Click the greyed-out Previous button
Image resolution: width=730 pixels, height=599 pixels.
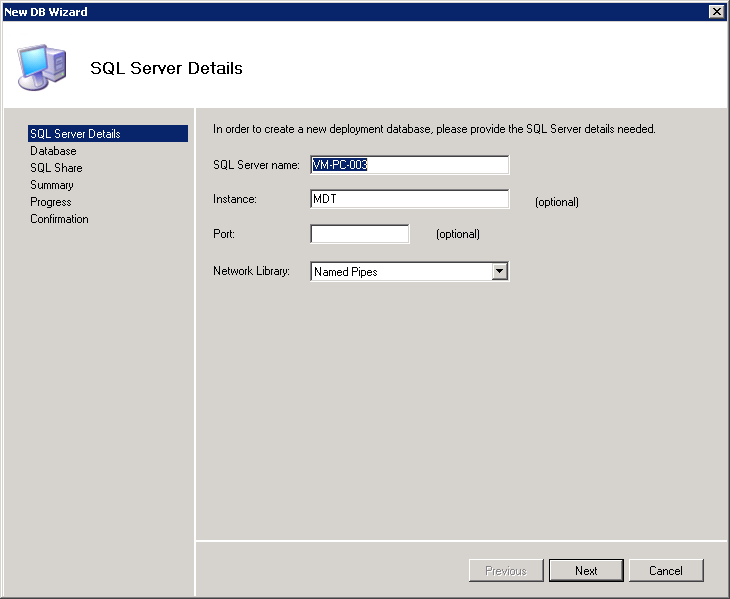506,571
